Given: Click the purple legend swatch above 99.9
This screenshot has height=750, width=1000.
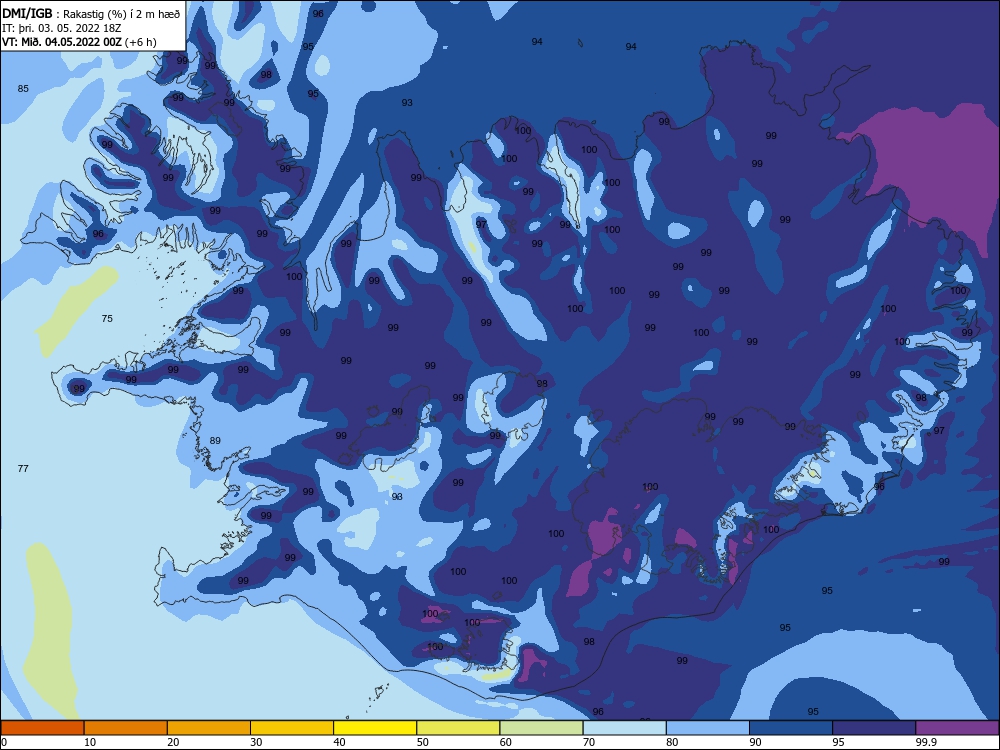Looking at the screenshot, I should point(957,728).
